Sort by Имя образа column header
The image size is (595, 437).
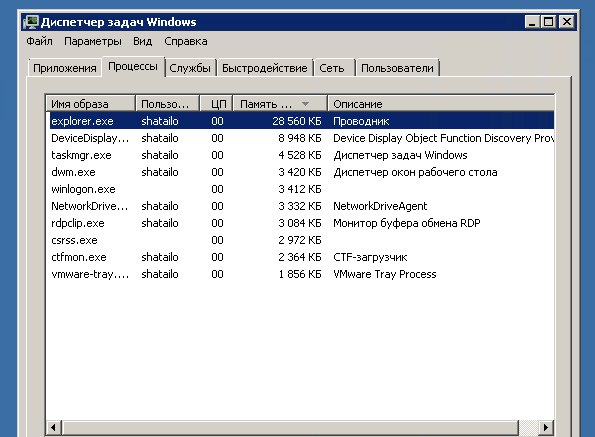(91, 104)
